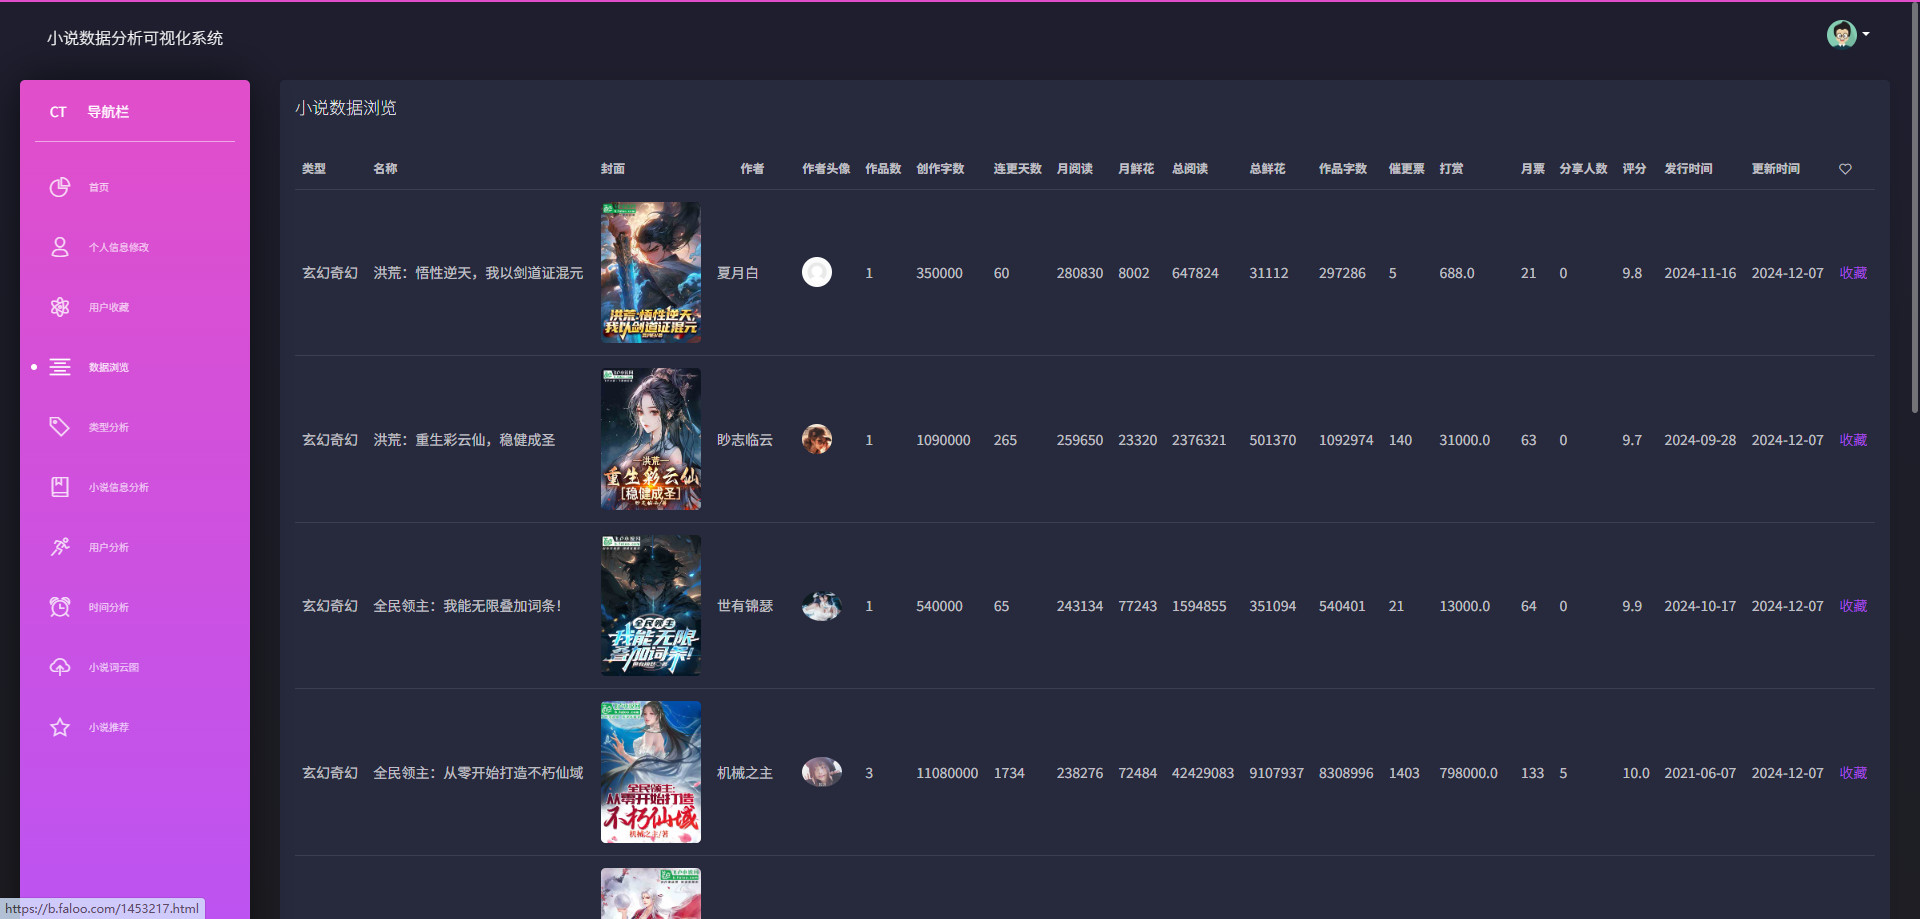This screenshot has height=919, width=1920.
Task: Click title 洪荒：悟性逆天，我以剑道证混元
Action: [x=478, y=273]
